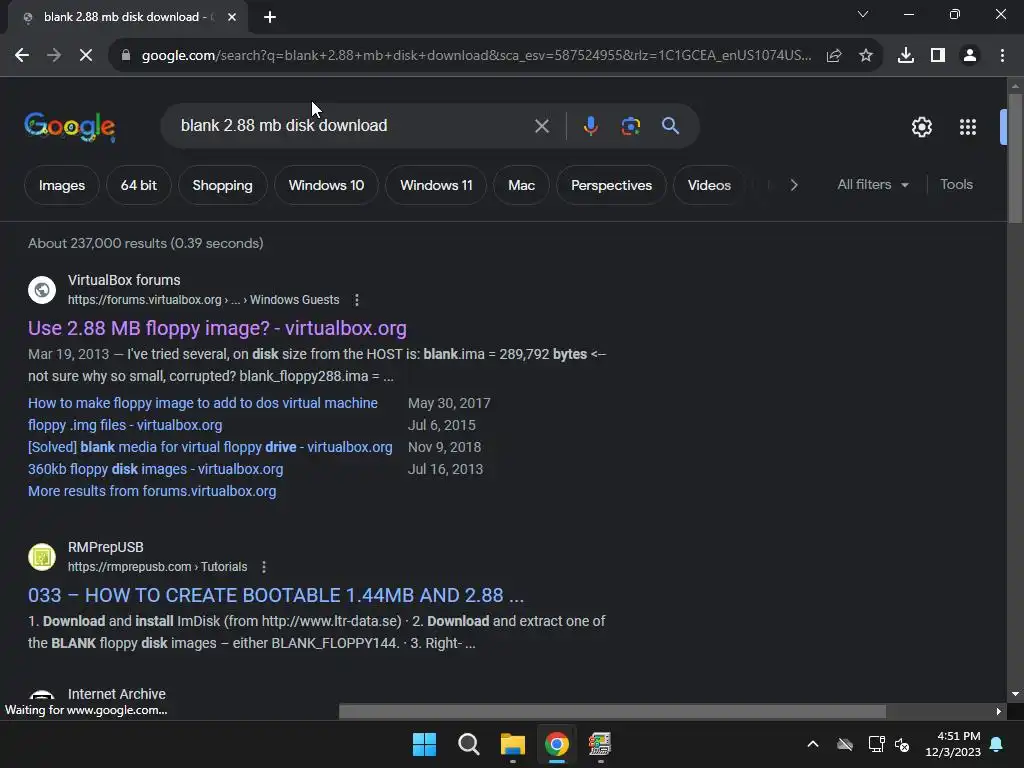
Task: Search by image with Google Lens icon
Action: point(630,125)
